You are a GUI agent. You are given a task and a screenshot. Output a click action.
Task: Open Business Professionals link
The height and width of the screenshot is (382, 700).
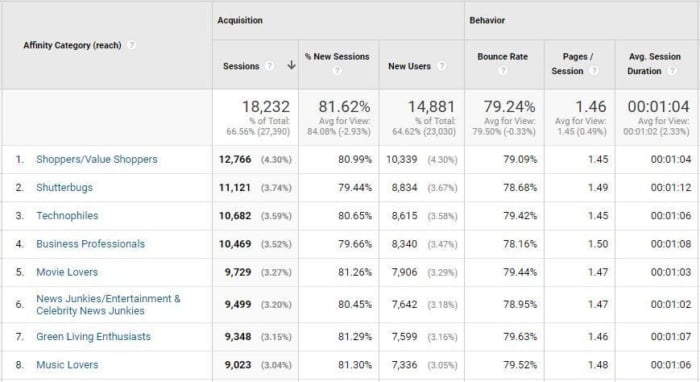[91, 244]
